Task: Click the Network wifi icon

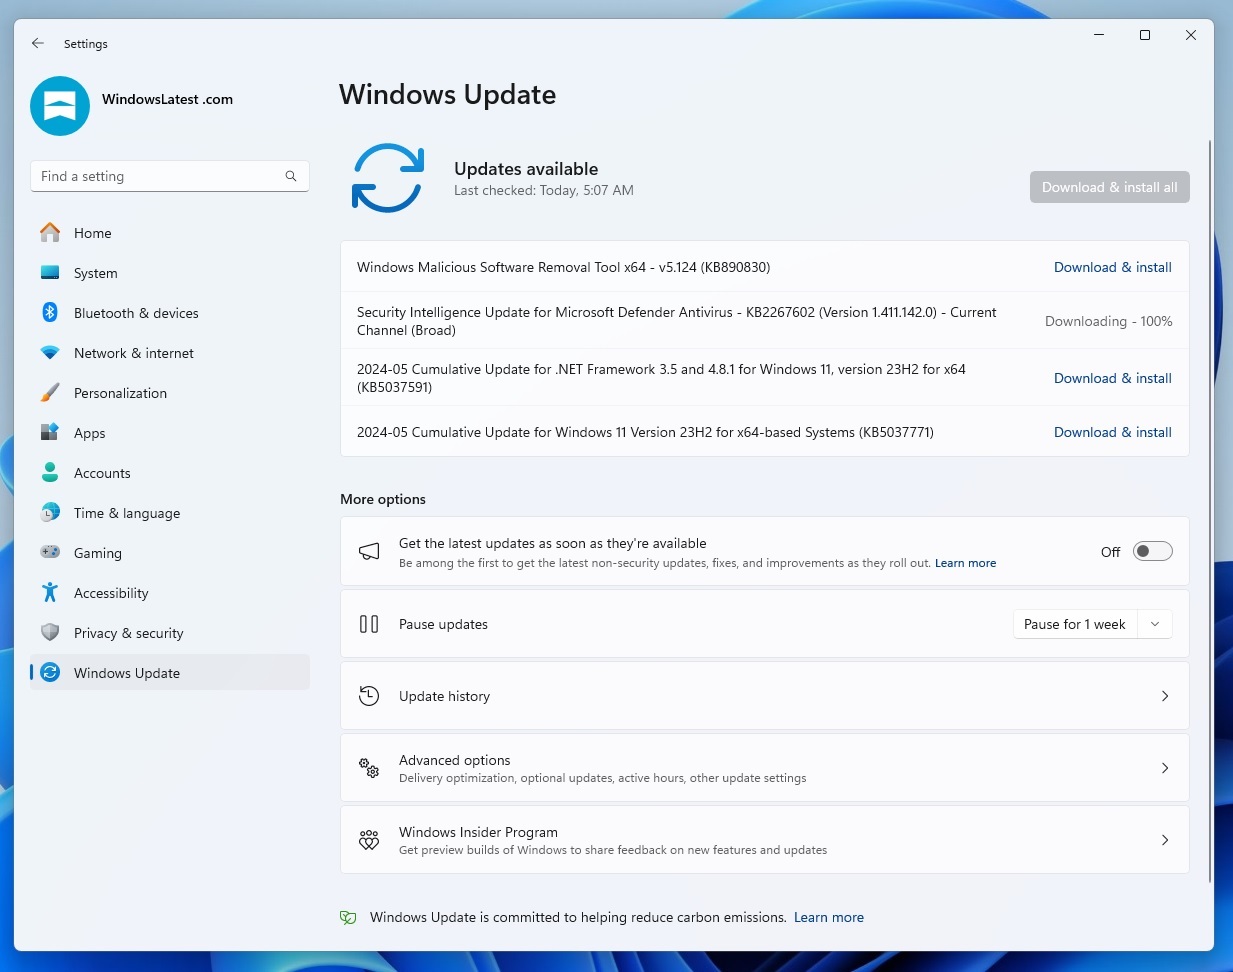Action: click(x=50, y=353)
